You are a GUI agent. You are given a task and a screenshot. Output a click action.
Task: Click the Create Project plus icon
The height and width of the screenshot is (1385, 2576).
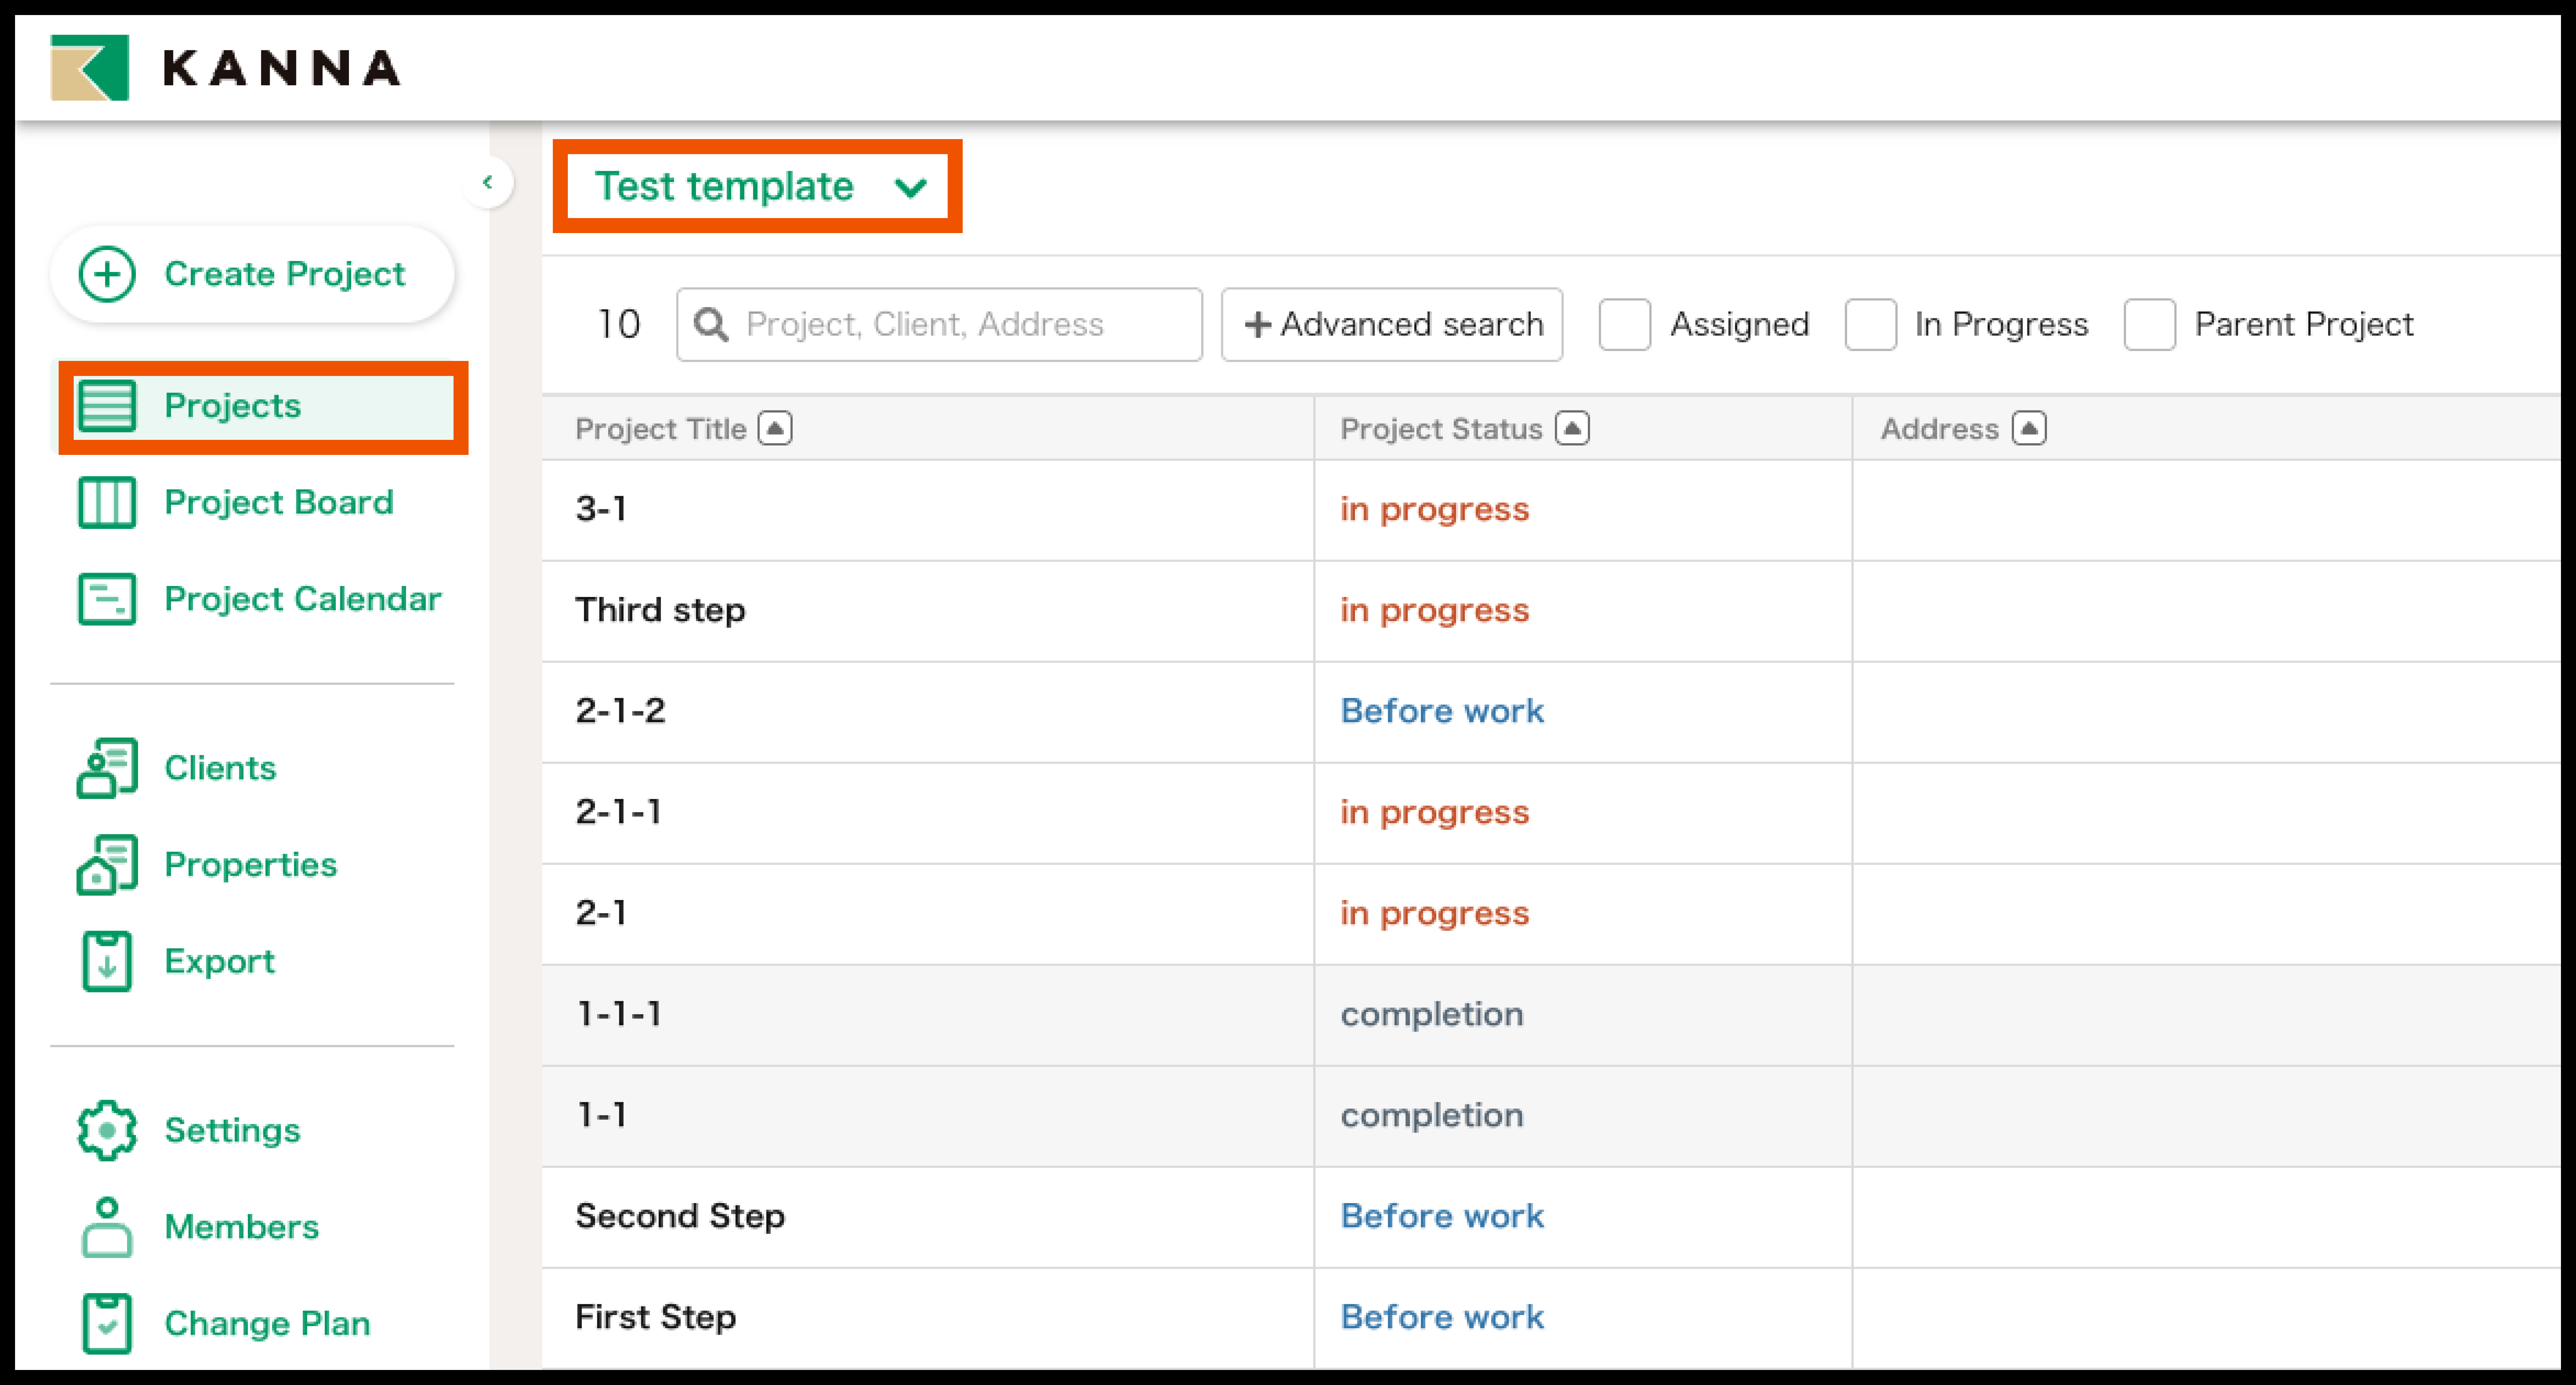(107, 274)
